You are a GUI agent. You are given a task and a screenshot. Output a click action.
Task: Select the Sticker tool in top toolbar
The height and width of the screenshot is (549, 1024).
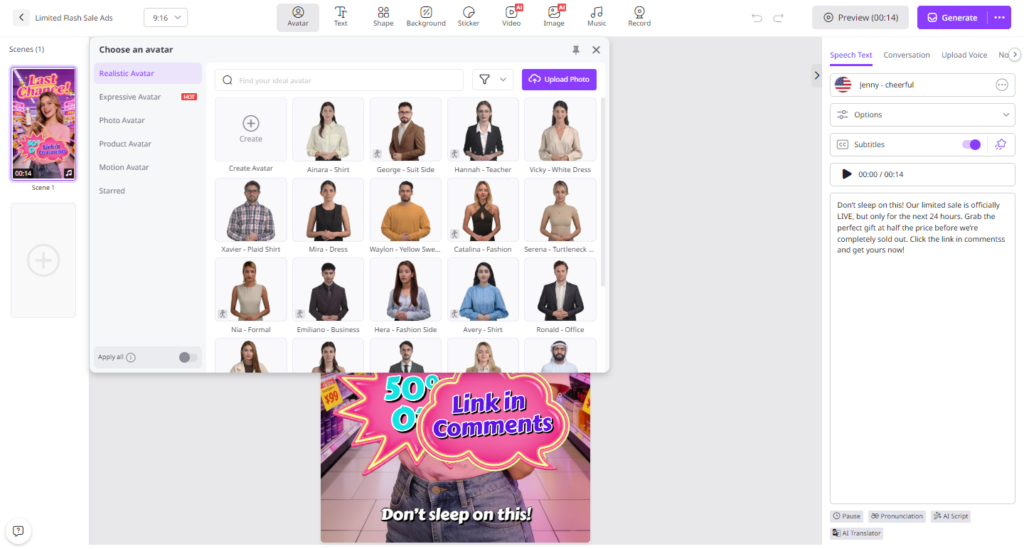pos(468,16)
